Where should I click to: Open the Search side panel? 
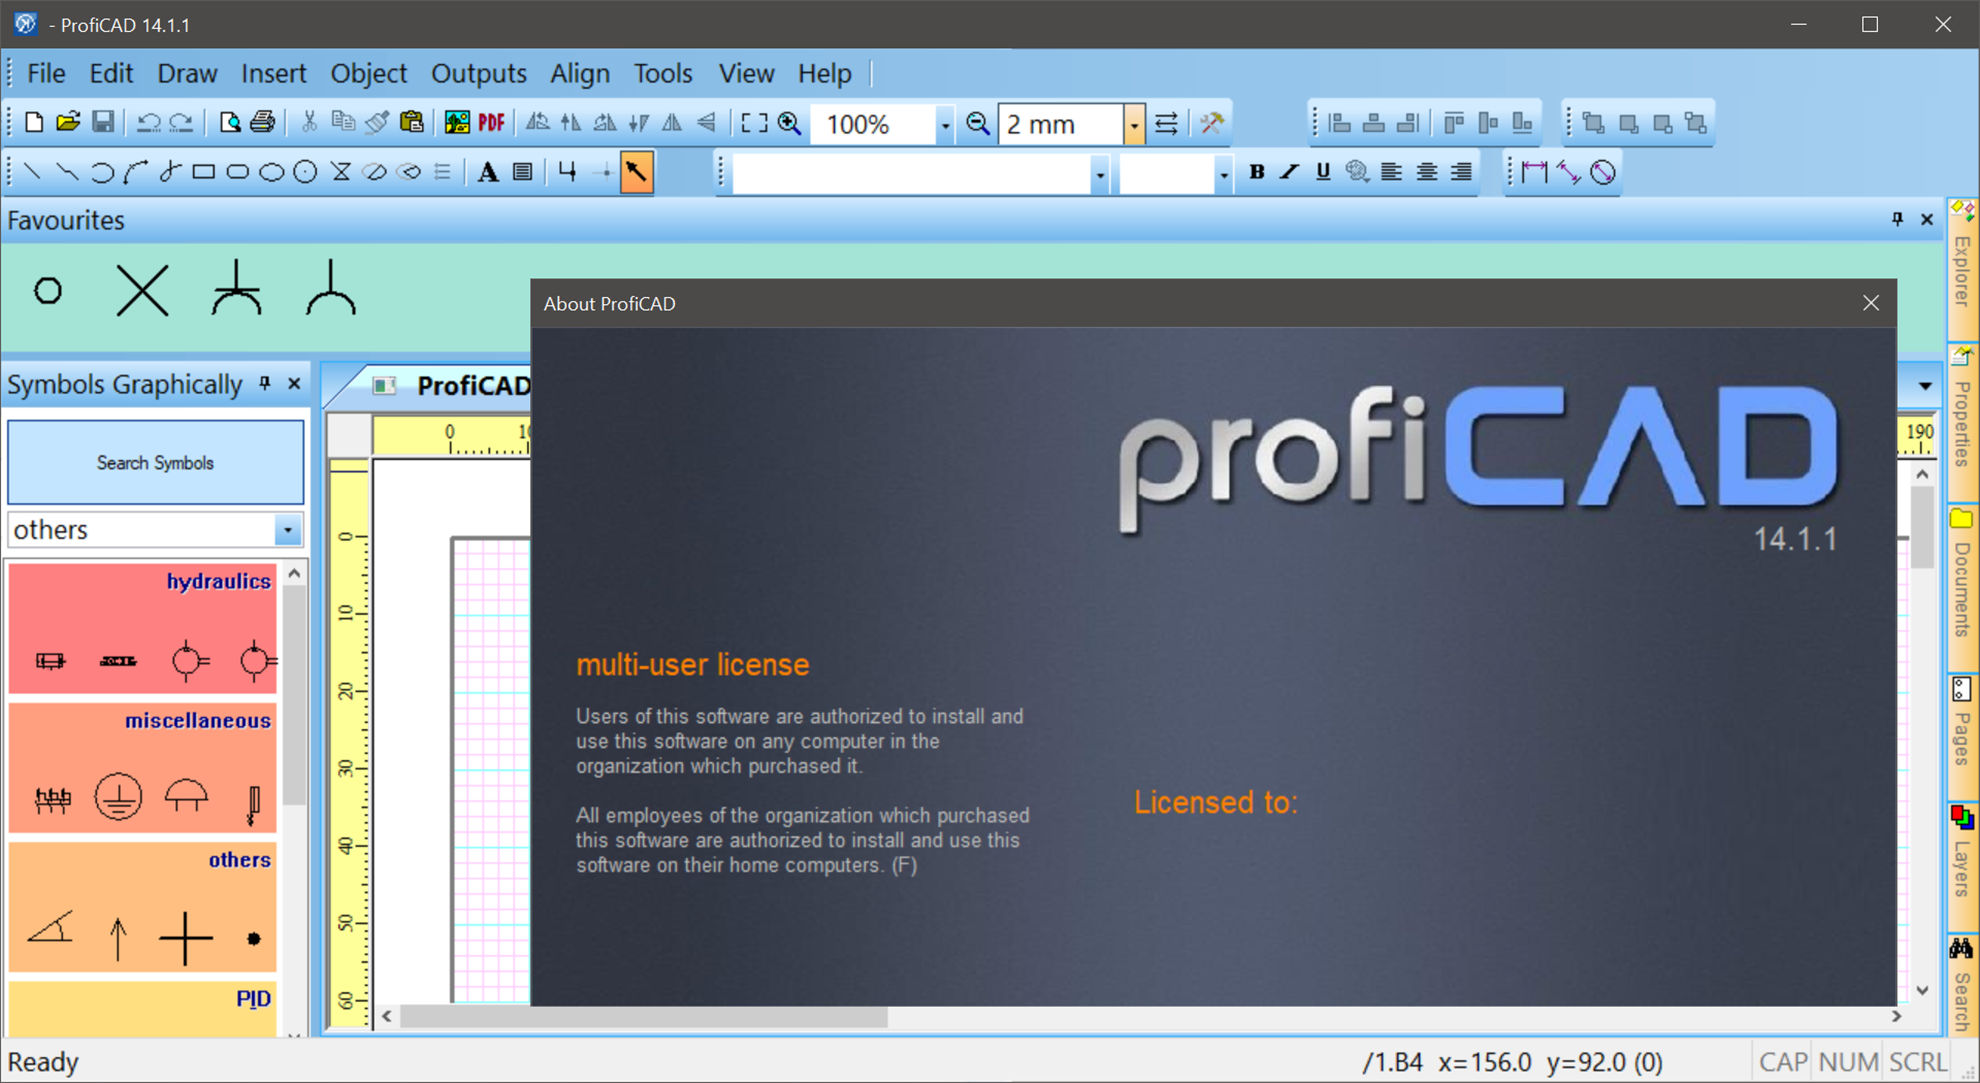click(x=1963, y=985)
